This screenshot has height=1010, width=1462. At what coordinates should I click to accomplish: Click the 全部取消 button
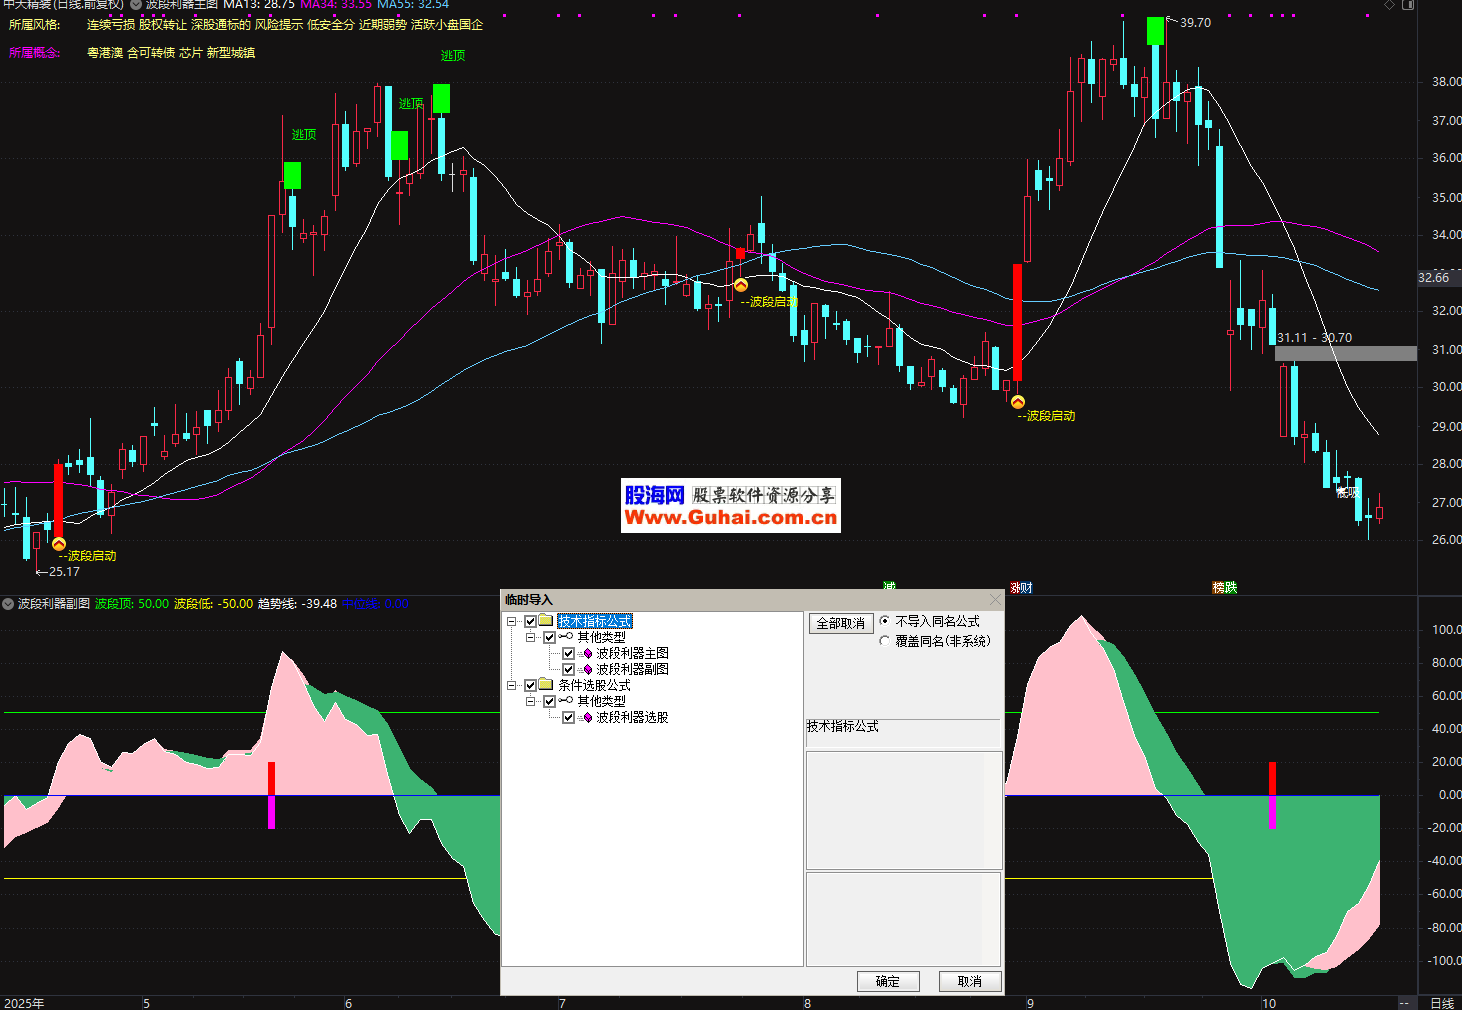(840, 623)
